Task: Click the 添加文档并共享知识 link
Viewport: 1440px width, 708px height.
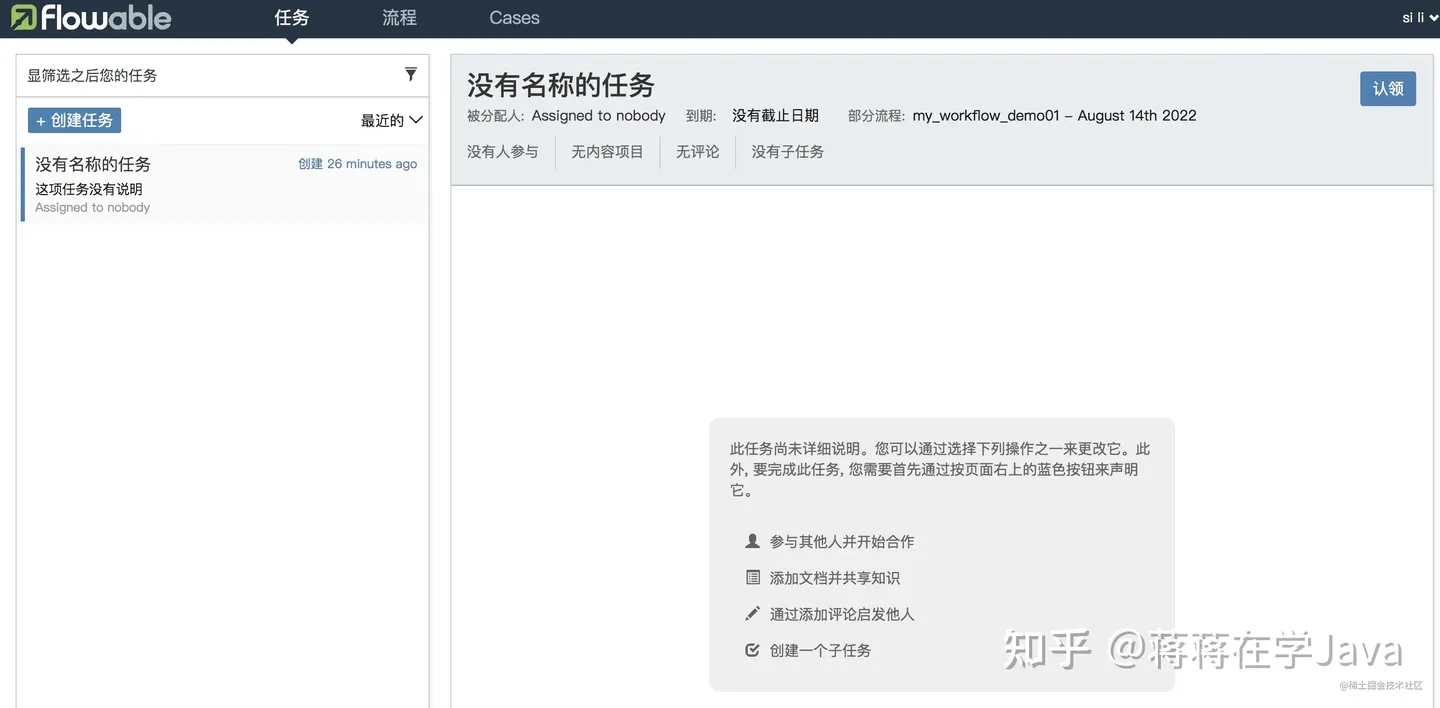Action: pyautogui.click(x=836, y=577)
